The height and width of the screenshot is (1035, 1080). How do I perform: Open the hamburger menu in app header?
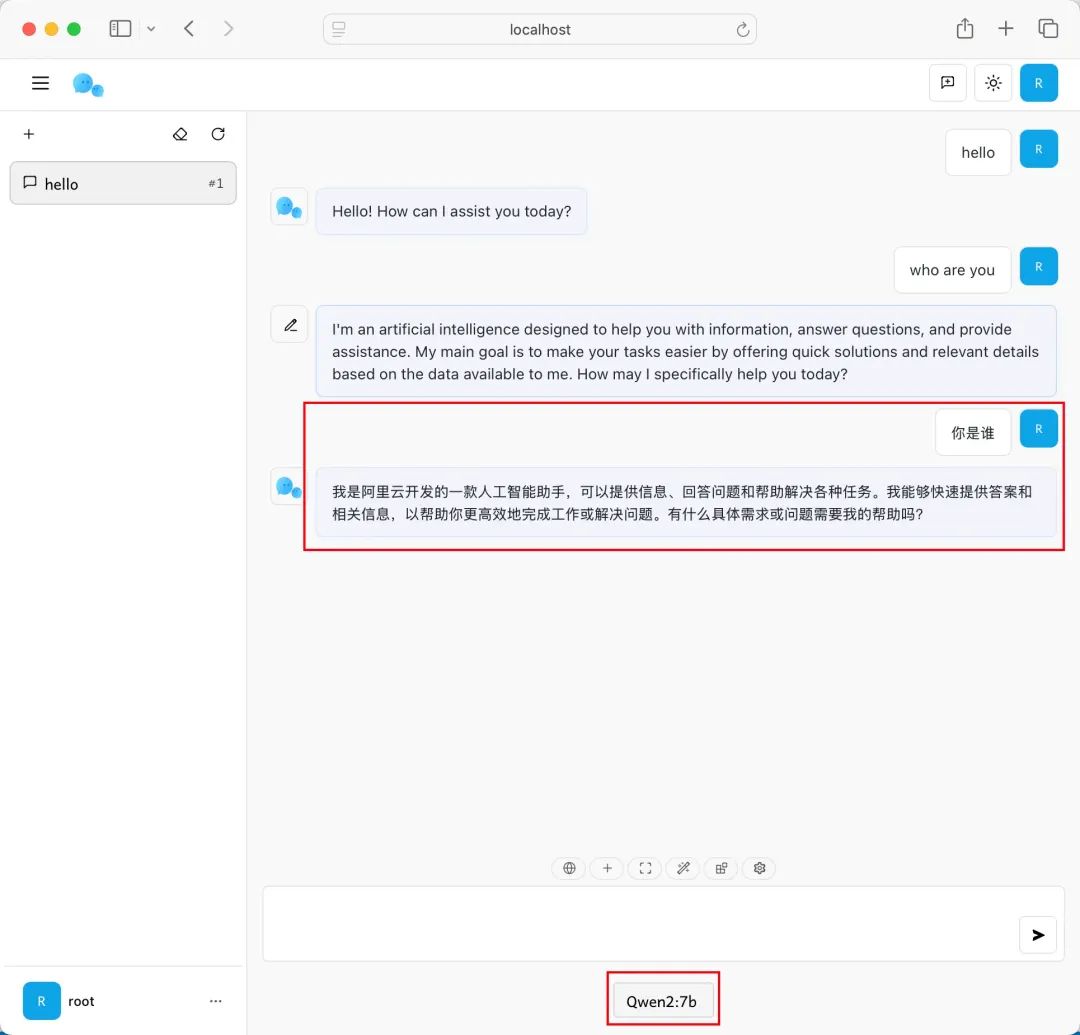41,83
